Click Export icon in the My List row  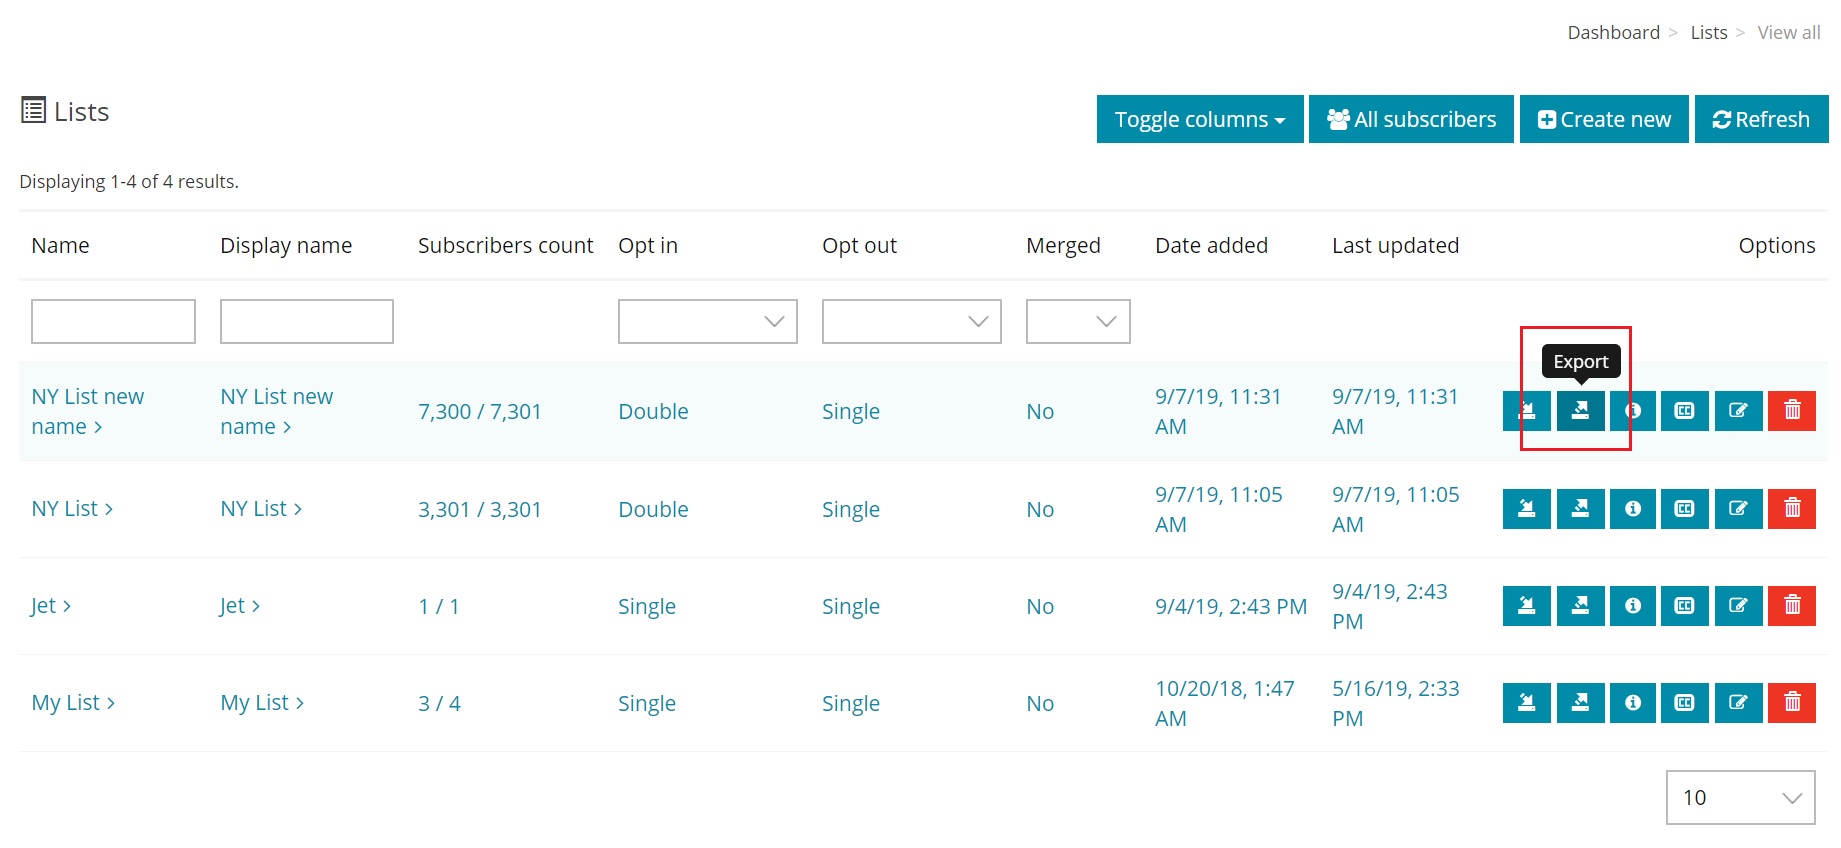tap(1580, 703)
